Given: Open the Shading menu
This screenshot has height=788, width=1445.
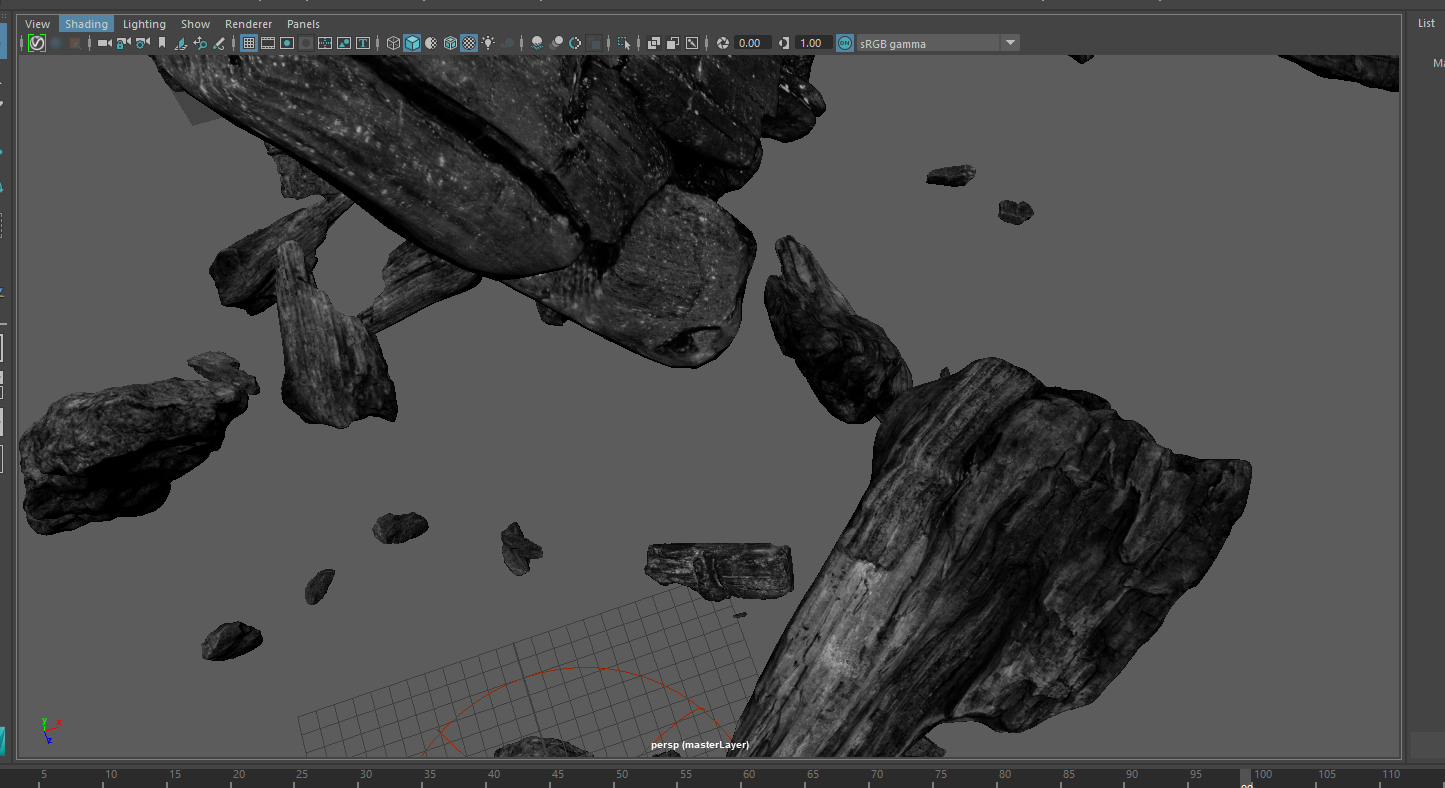Looking at the screenshot, I should pos(86,24).
